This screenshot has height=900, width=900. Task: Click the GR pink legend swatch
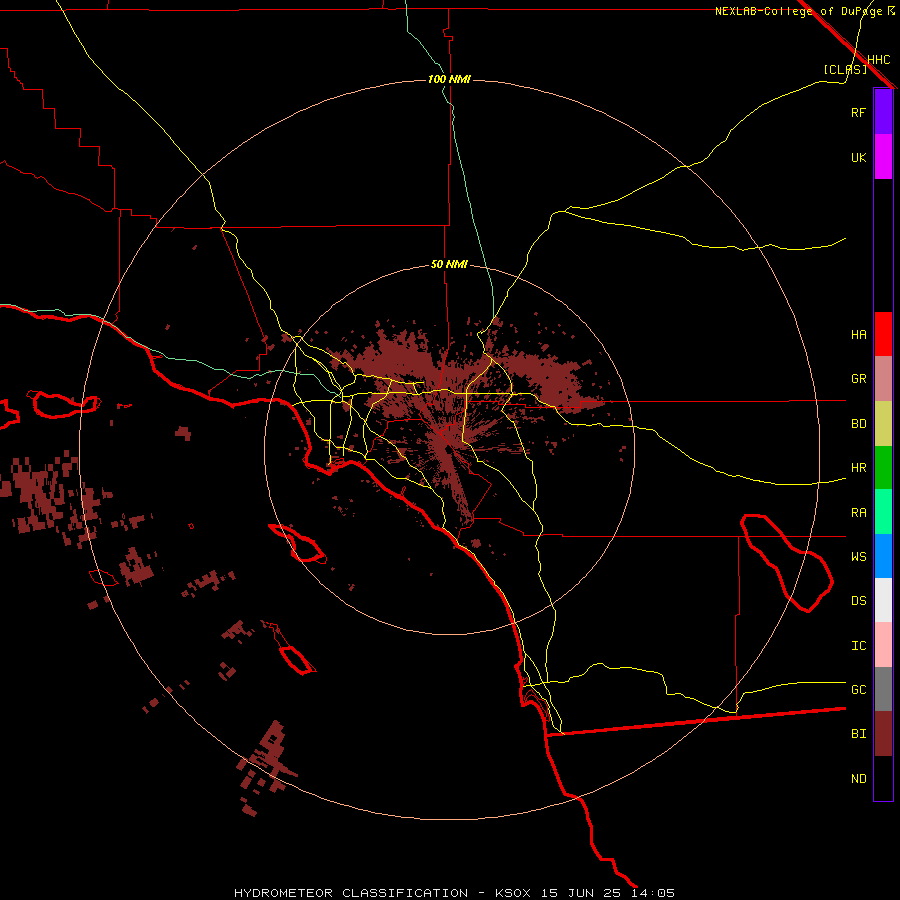click(x=883, y=378)
